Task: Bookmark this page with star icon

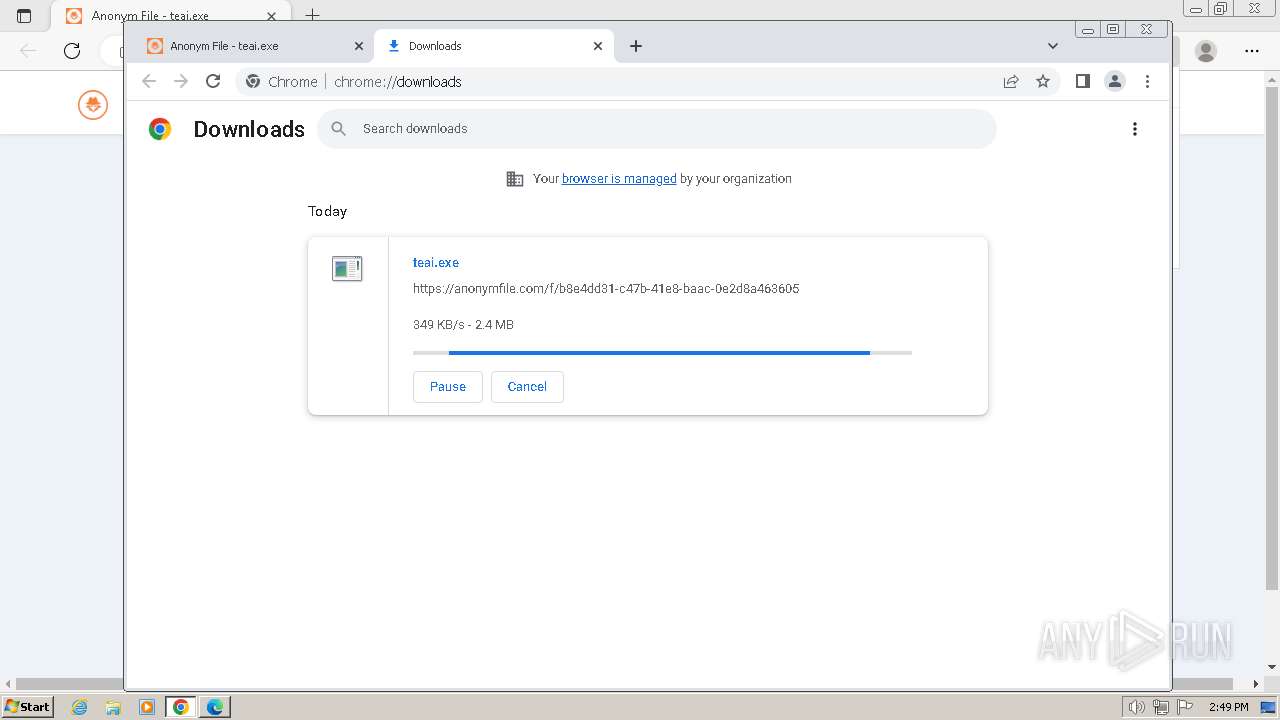Action: coord(1043,82)
